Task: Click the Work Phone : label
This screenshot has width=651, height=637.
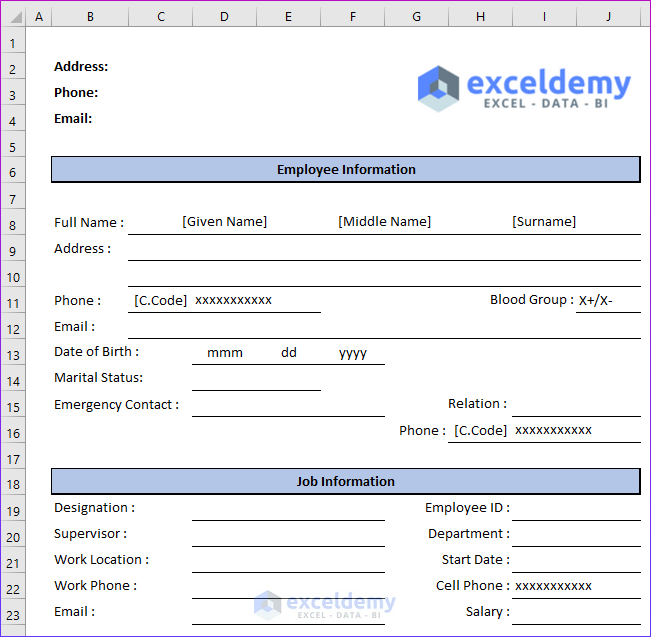Action: coord(95,586)
